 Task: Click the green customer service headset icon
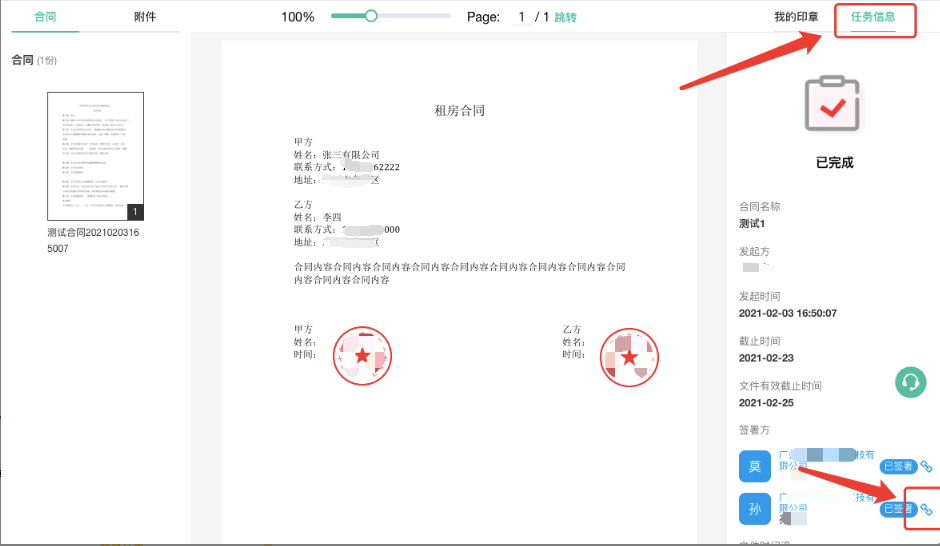(910, 382)
